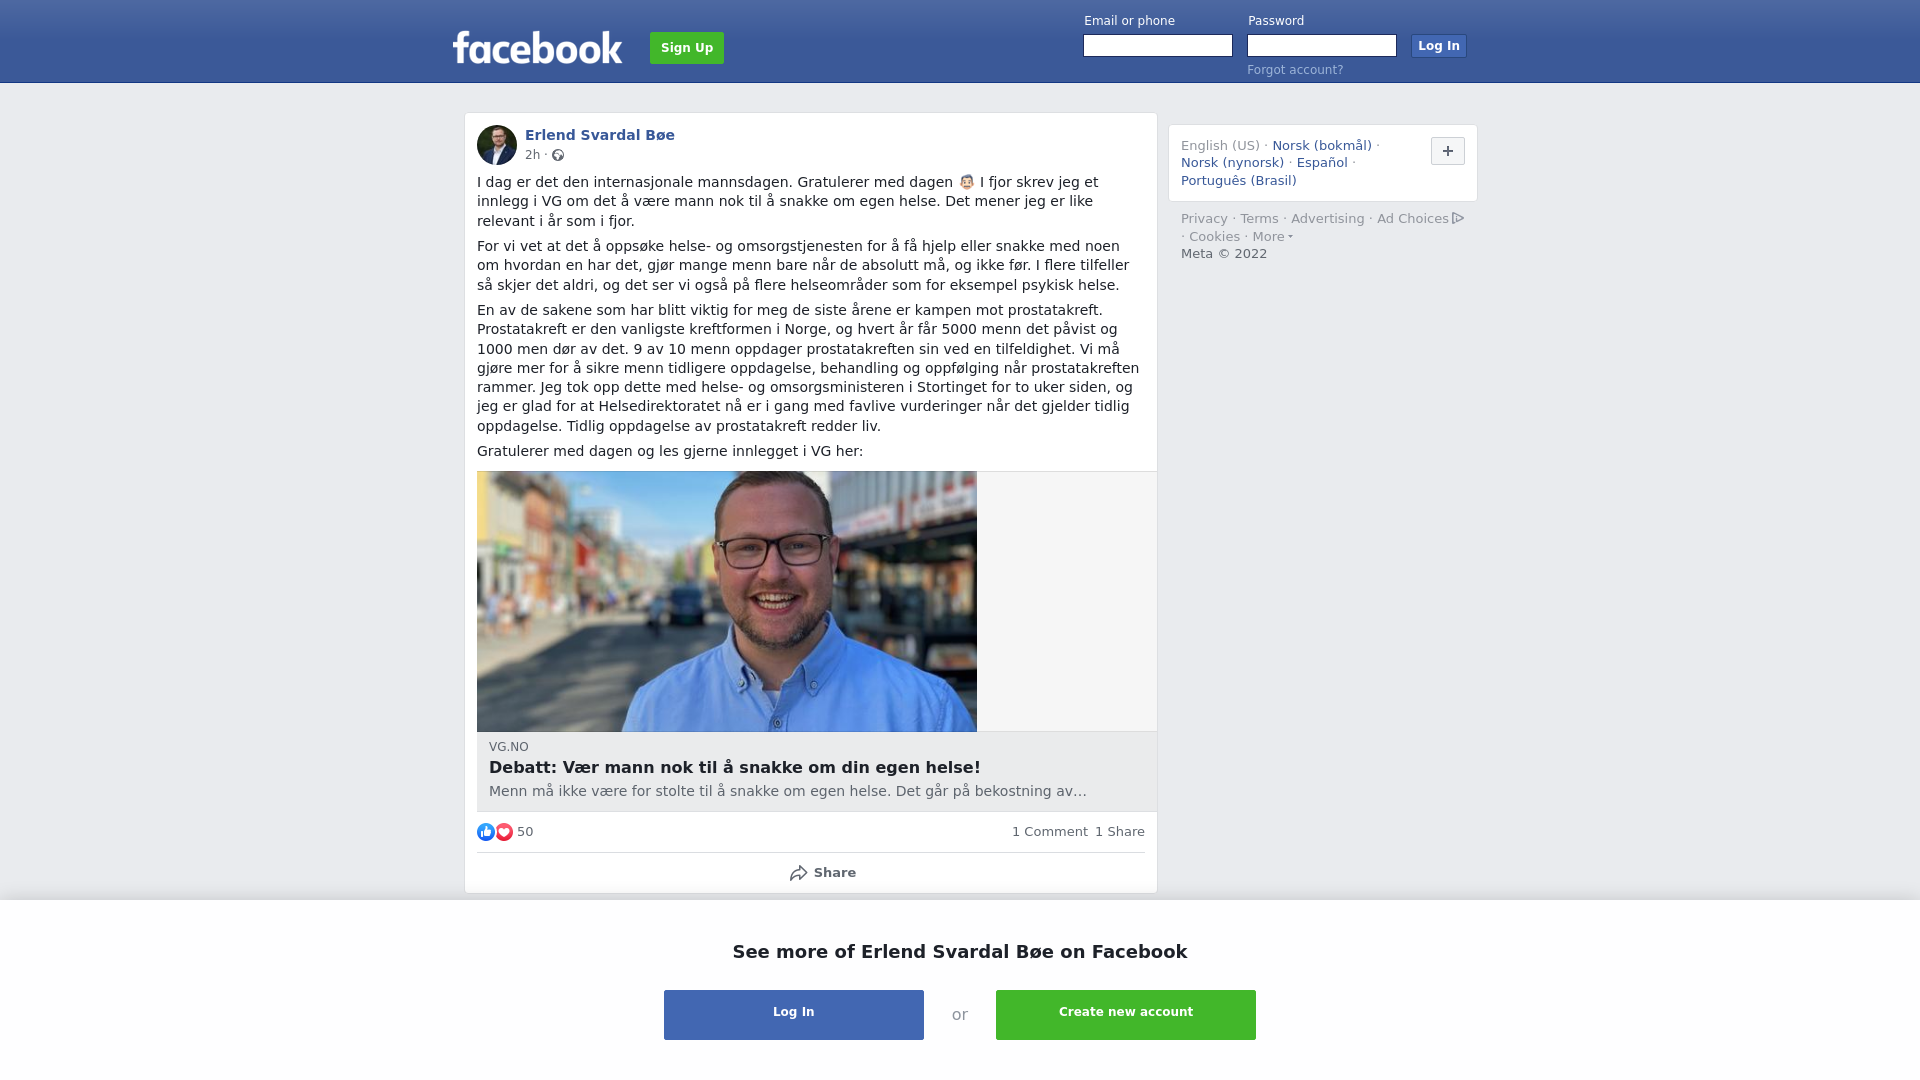Focus the Password input field
This screenshot has height=1080, width=1920.
[1322, 46]
